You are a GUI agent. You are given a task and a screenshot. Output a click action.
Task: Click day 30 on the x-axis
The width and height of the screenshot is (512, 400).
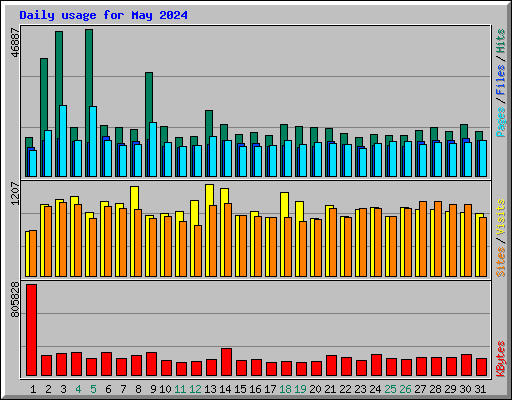click(465, 389)
